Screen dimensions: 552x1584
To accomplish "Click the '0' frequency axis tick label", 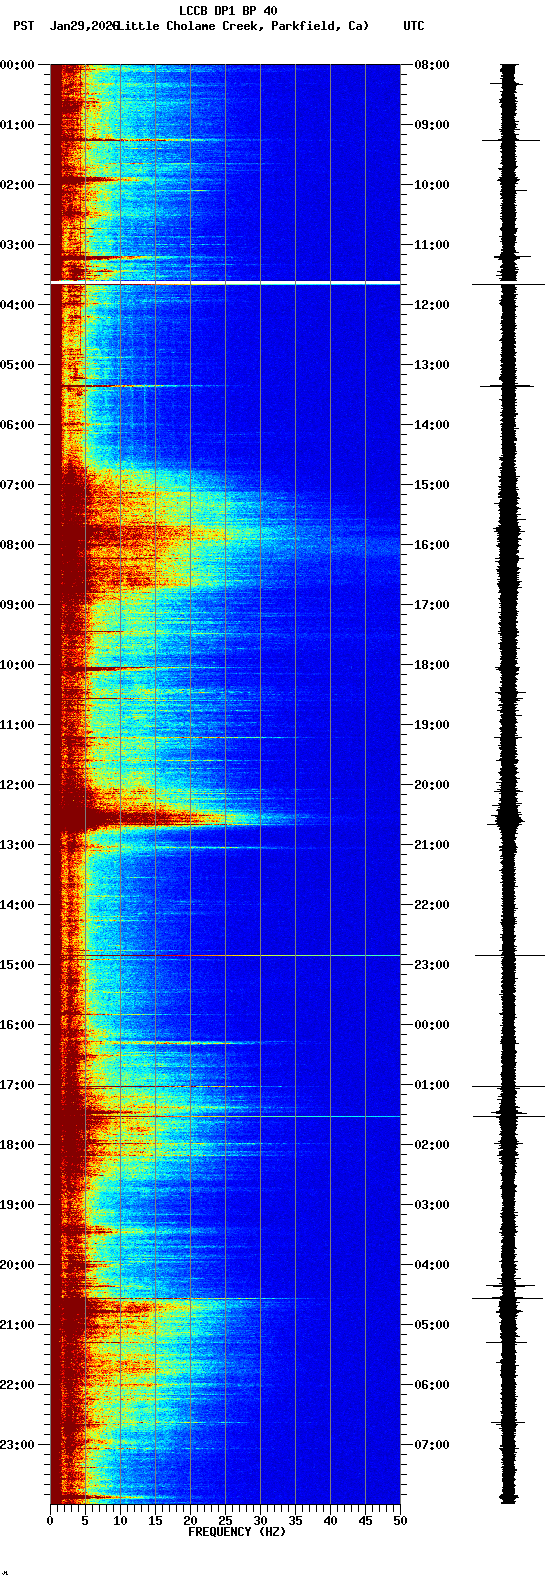I will point(50,1521).
